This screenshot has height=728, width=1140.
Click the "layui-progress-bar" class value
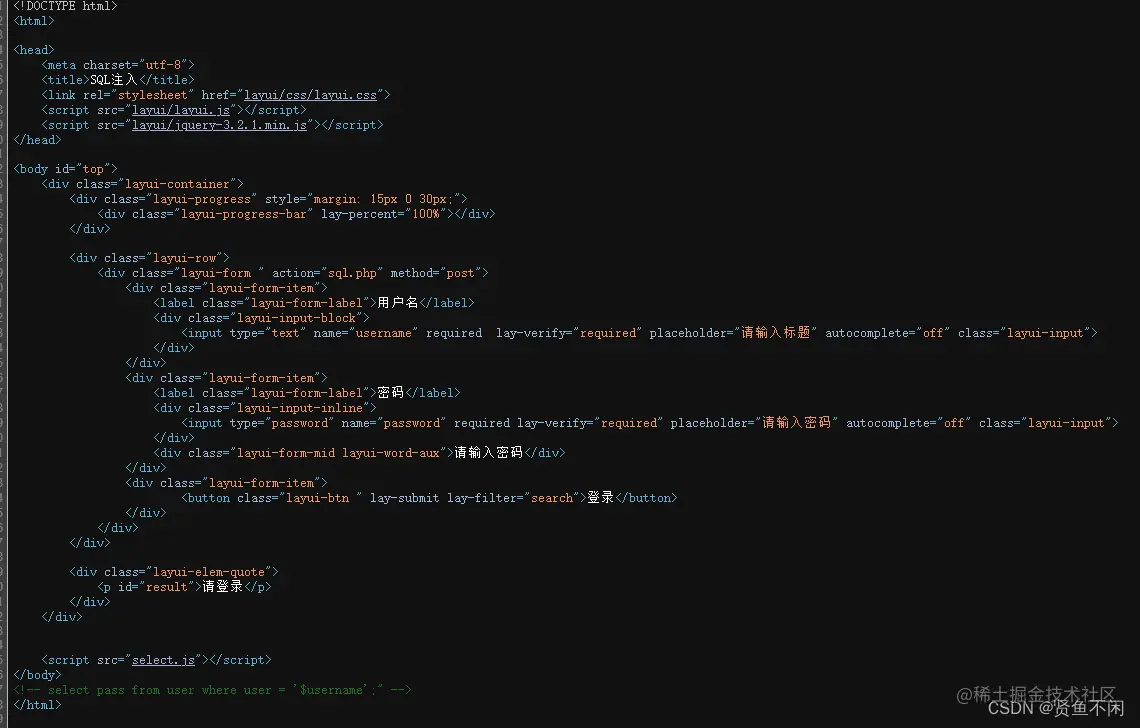[244, 214]
